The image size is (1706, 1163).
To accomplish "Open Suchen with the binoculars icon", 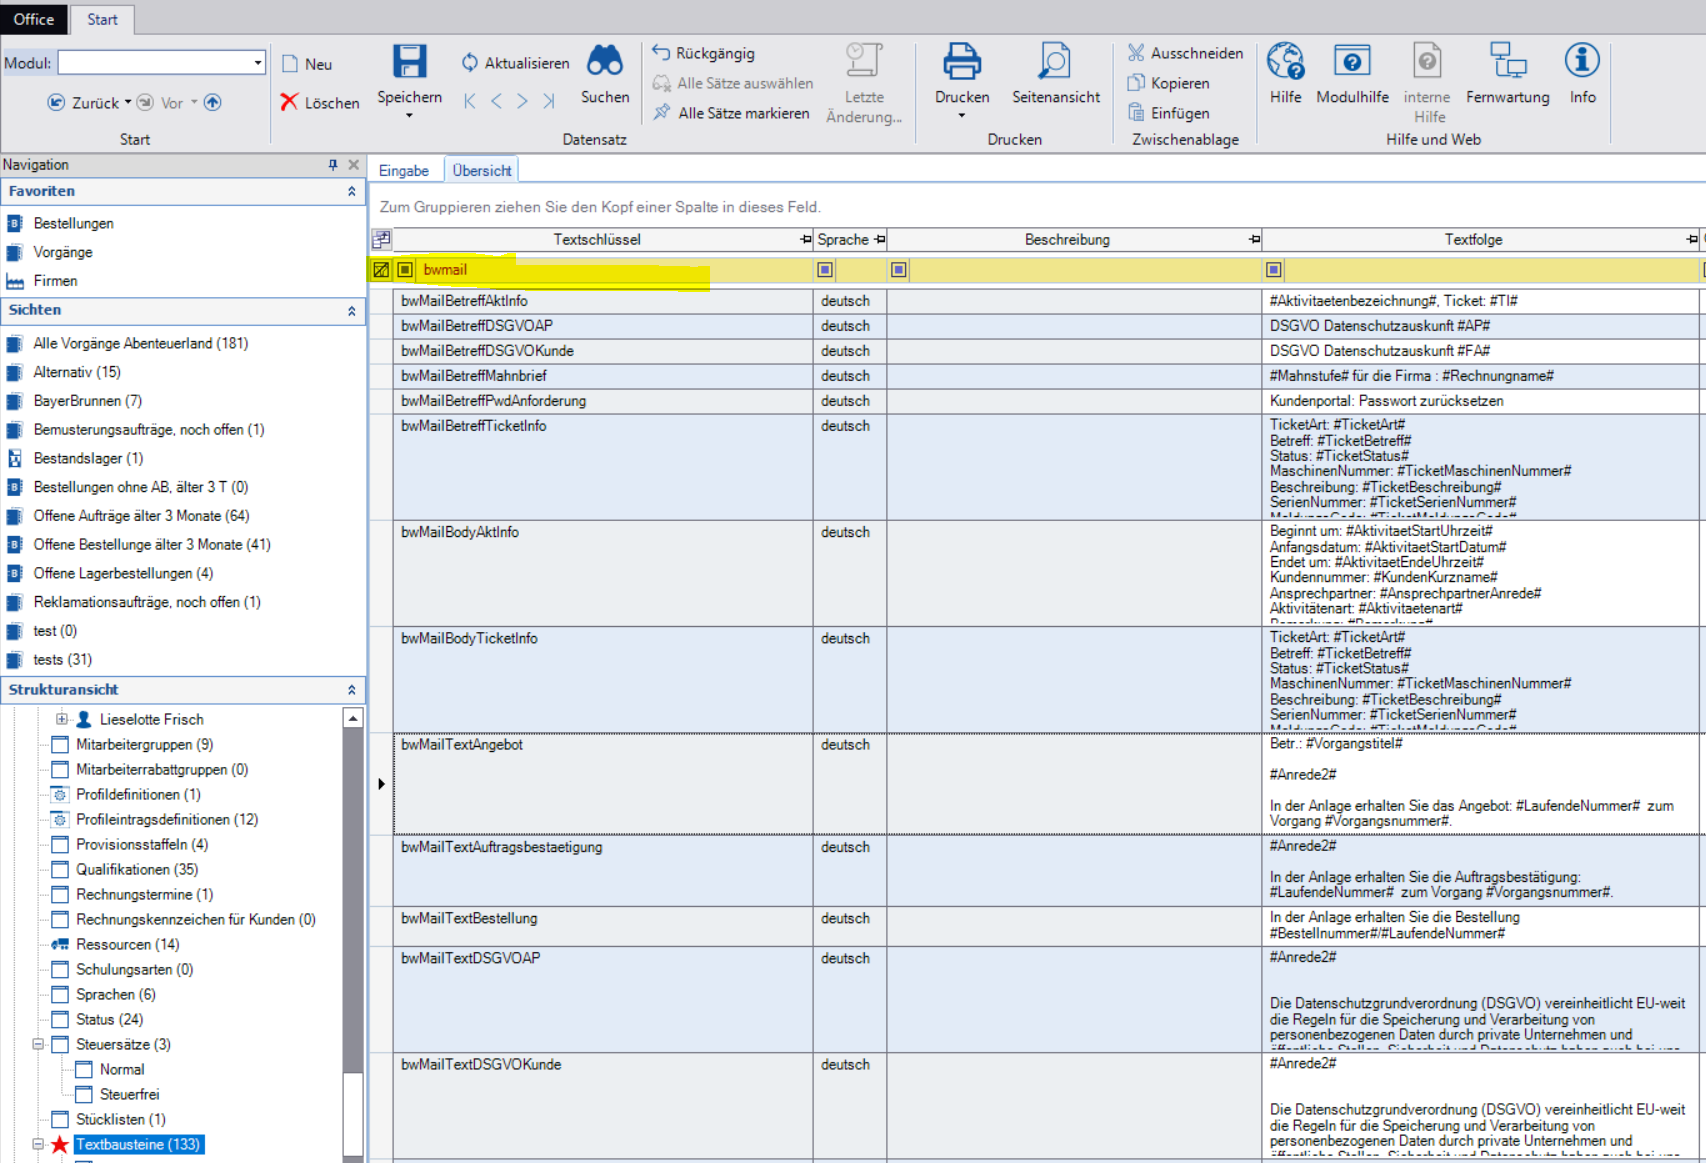I will 604,62.
